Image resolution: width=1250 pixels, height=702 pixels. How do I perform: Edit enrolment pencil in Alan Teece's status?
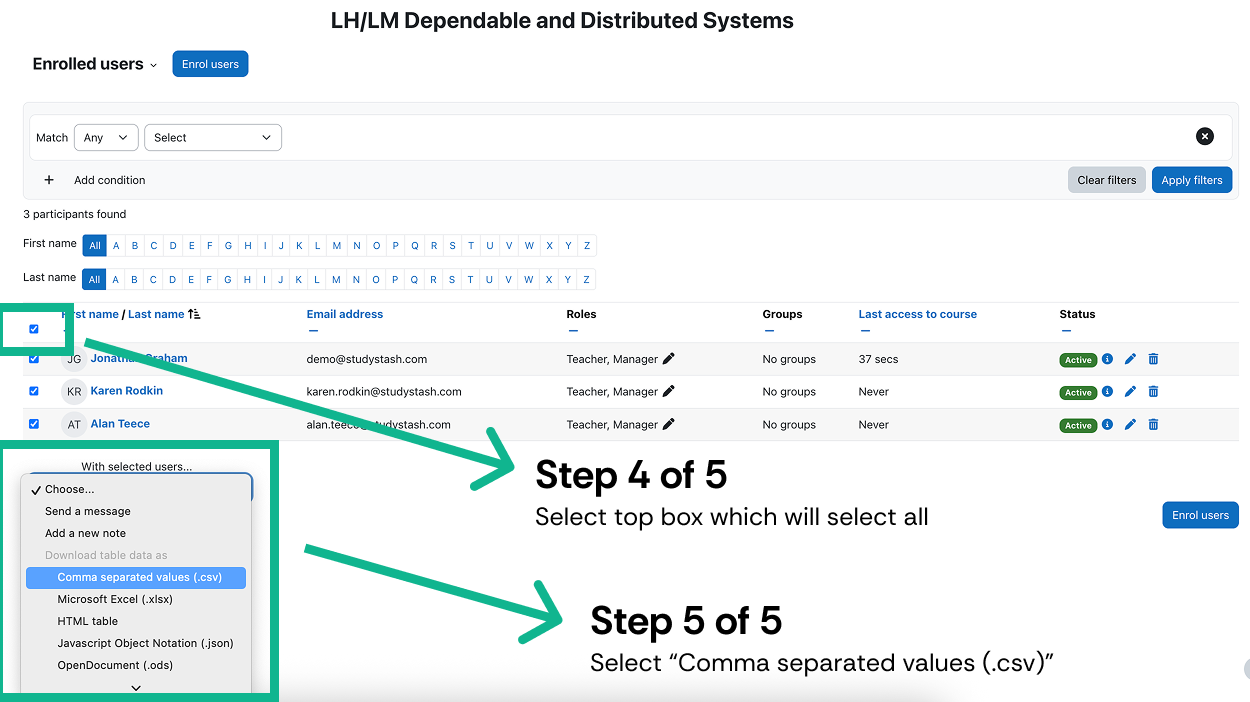tap(1130, 425)
